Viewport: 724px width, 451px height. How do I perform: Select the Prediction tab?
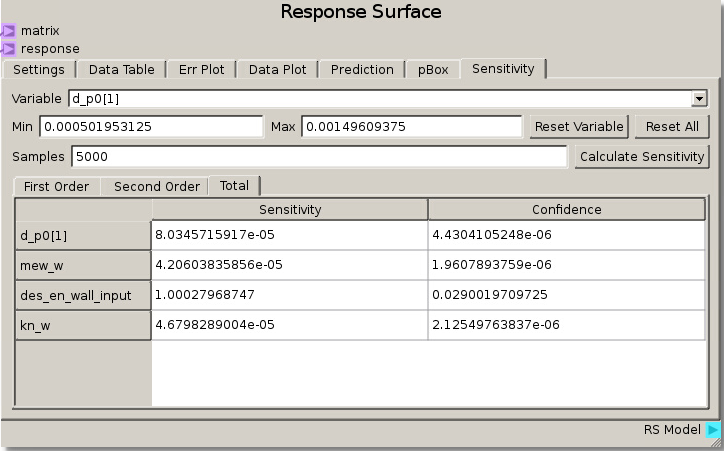click(362, 69)
